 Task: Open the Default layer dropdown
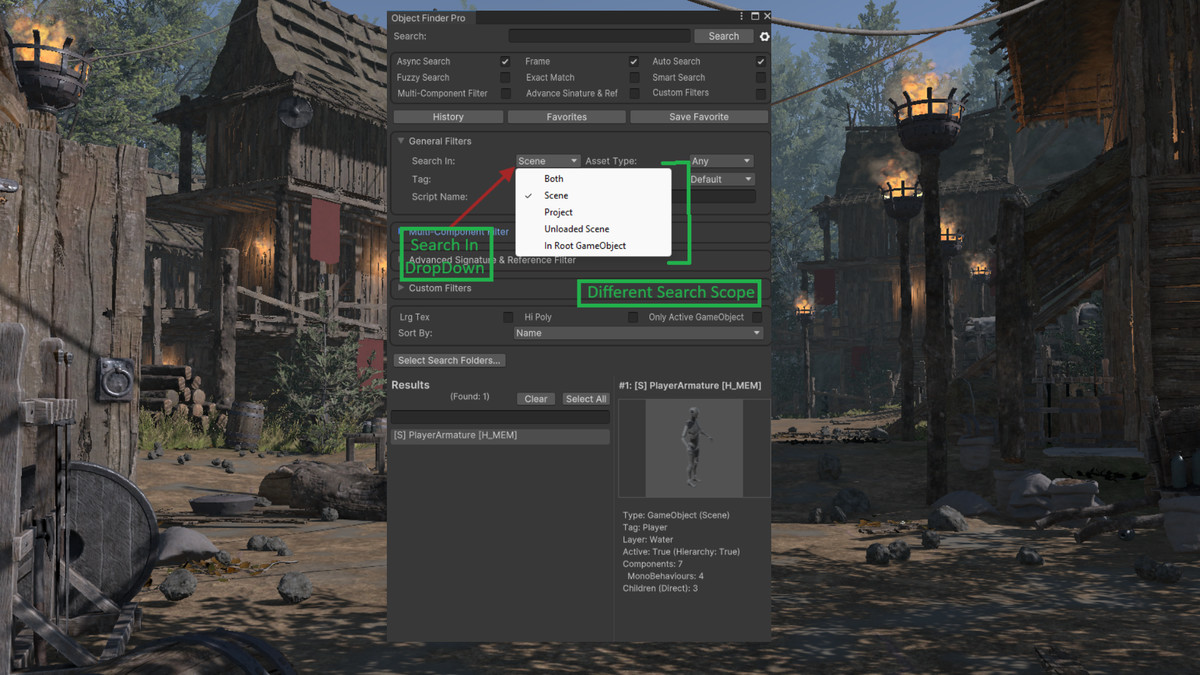tap(720, 179)
